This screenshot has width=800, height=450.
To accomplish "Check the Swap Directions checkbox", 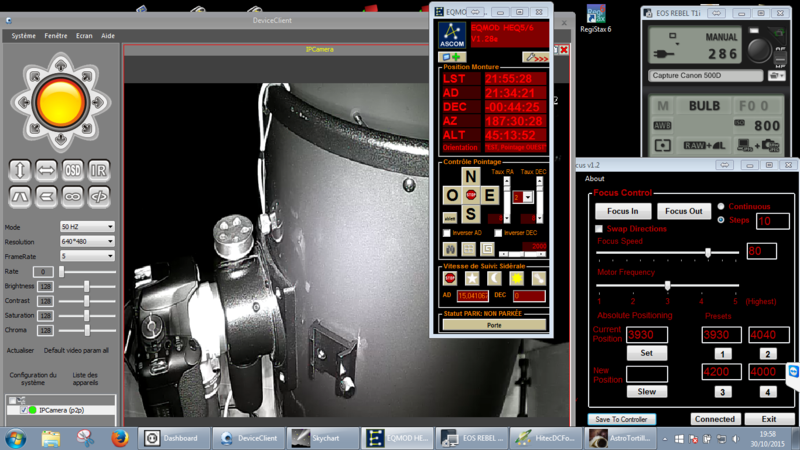I will [x=599, y=229].
